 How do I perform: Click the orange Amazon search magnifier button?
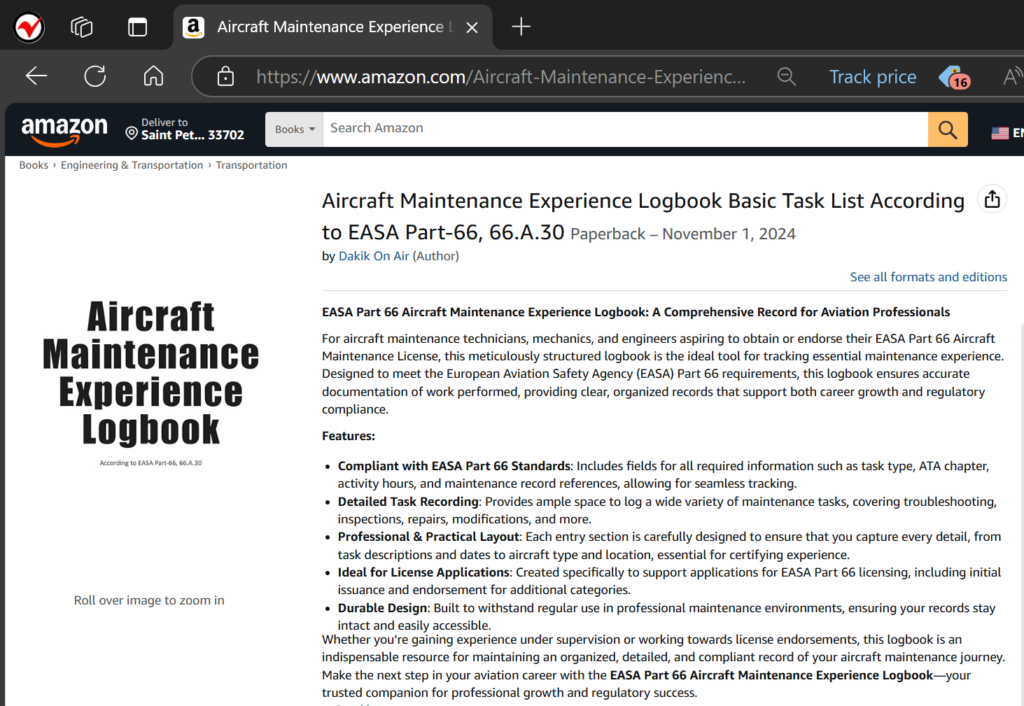click(x=948, y=129)
